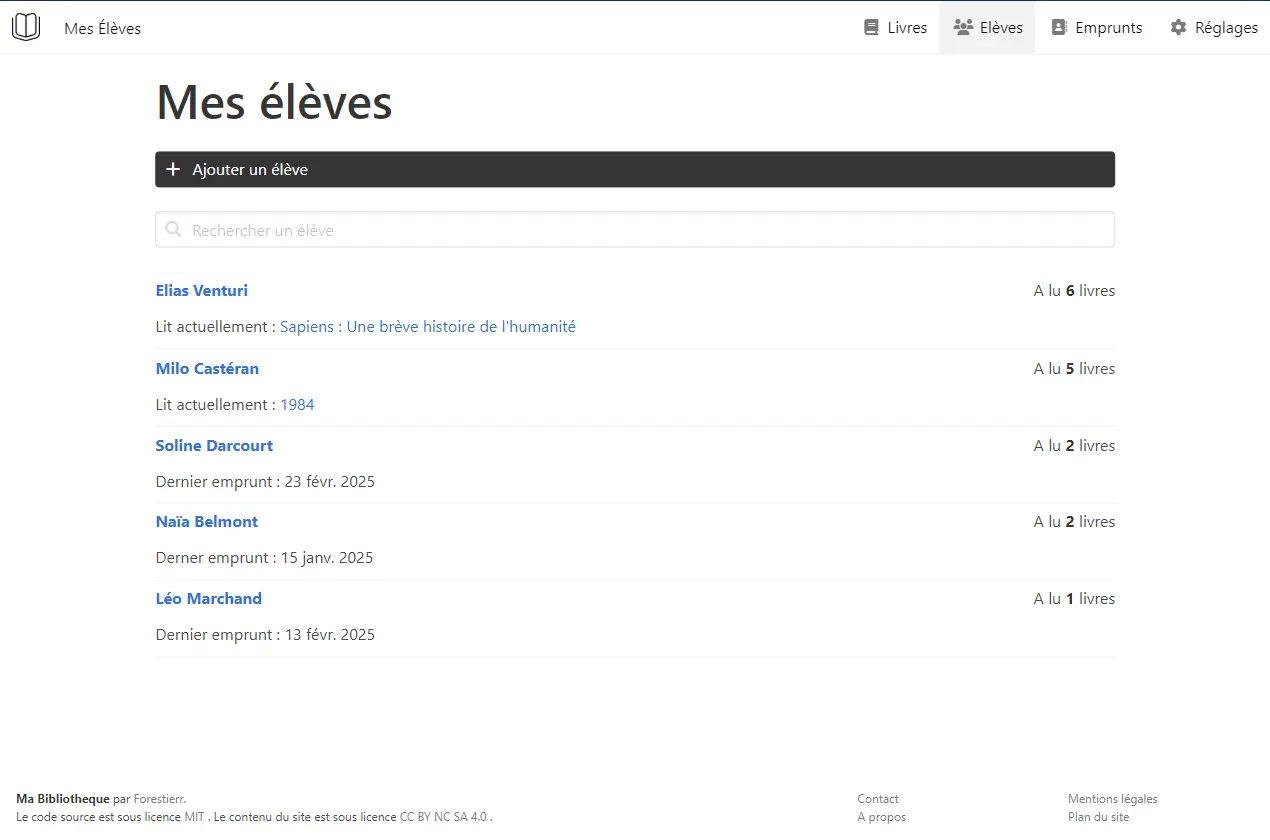The image size is (1270, 840).
Task: Open the Elèves menu item
Action: click(x=987, y=27)
